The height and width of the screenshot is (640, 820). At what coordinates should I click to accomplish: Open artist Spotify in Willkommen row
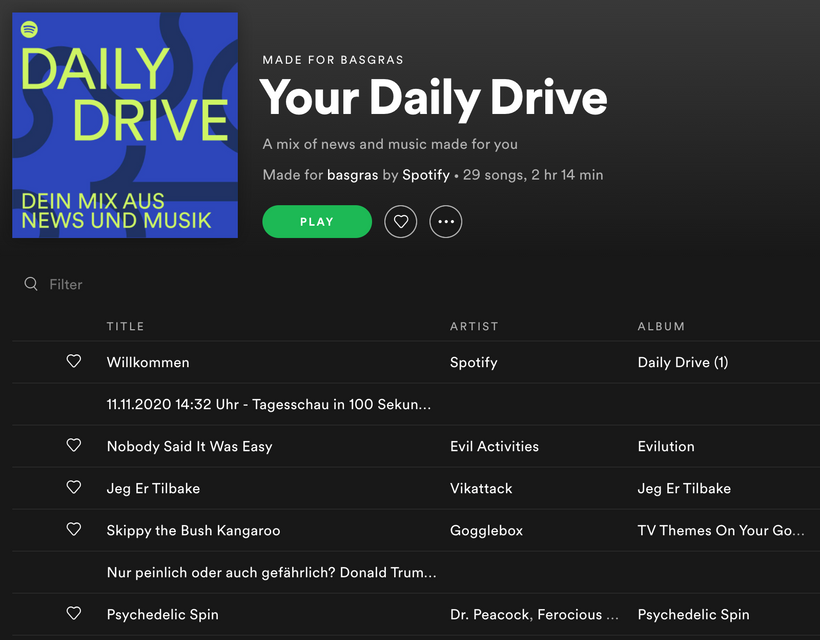(x=474, y=362)
